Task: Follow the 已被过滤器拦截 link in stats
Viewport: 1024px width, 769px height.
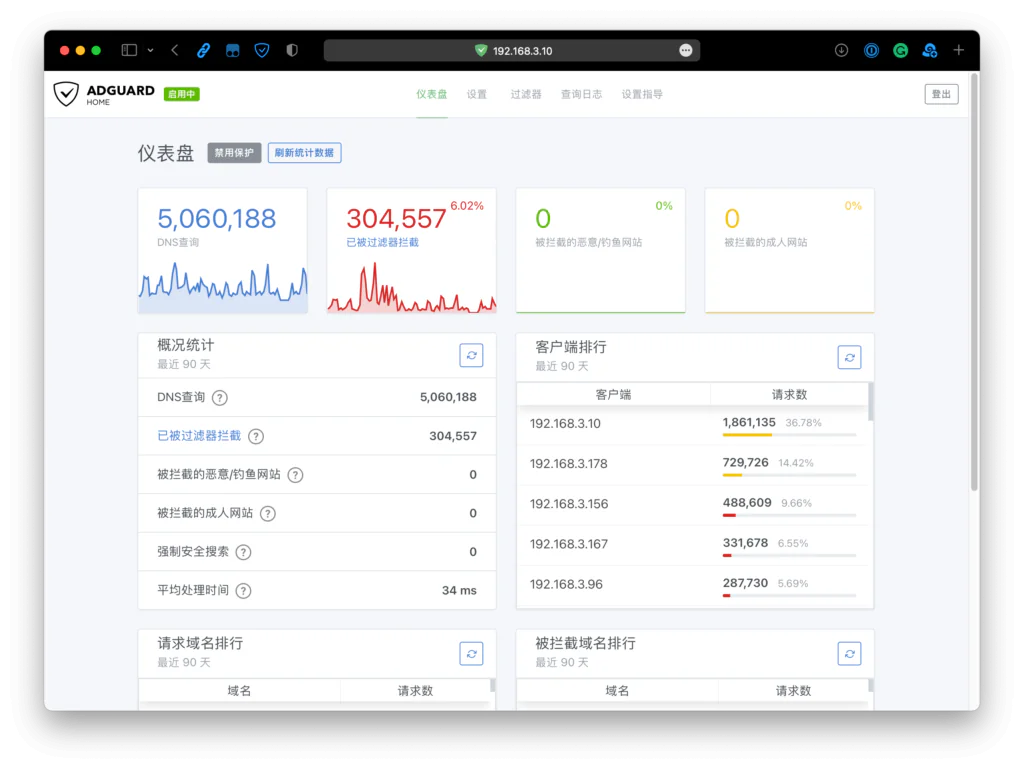Action: tap(199, 435)
